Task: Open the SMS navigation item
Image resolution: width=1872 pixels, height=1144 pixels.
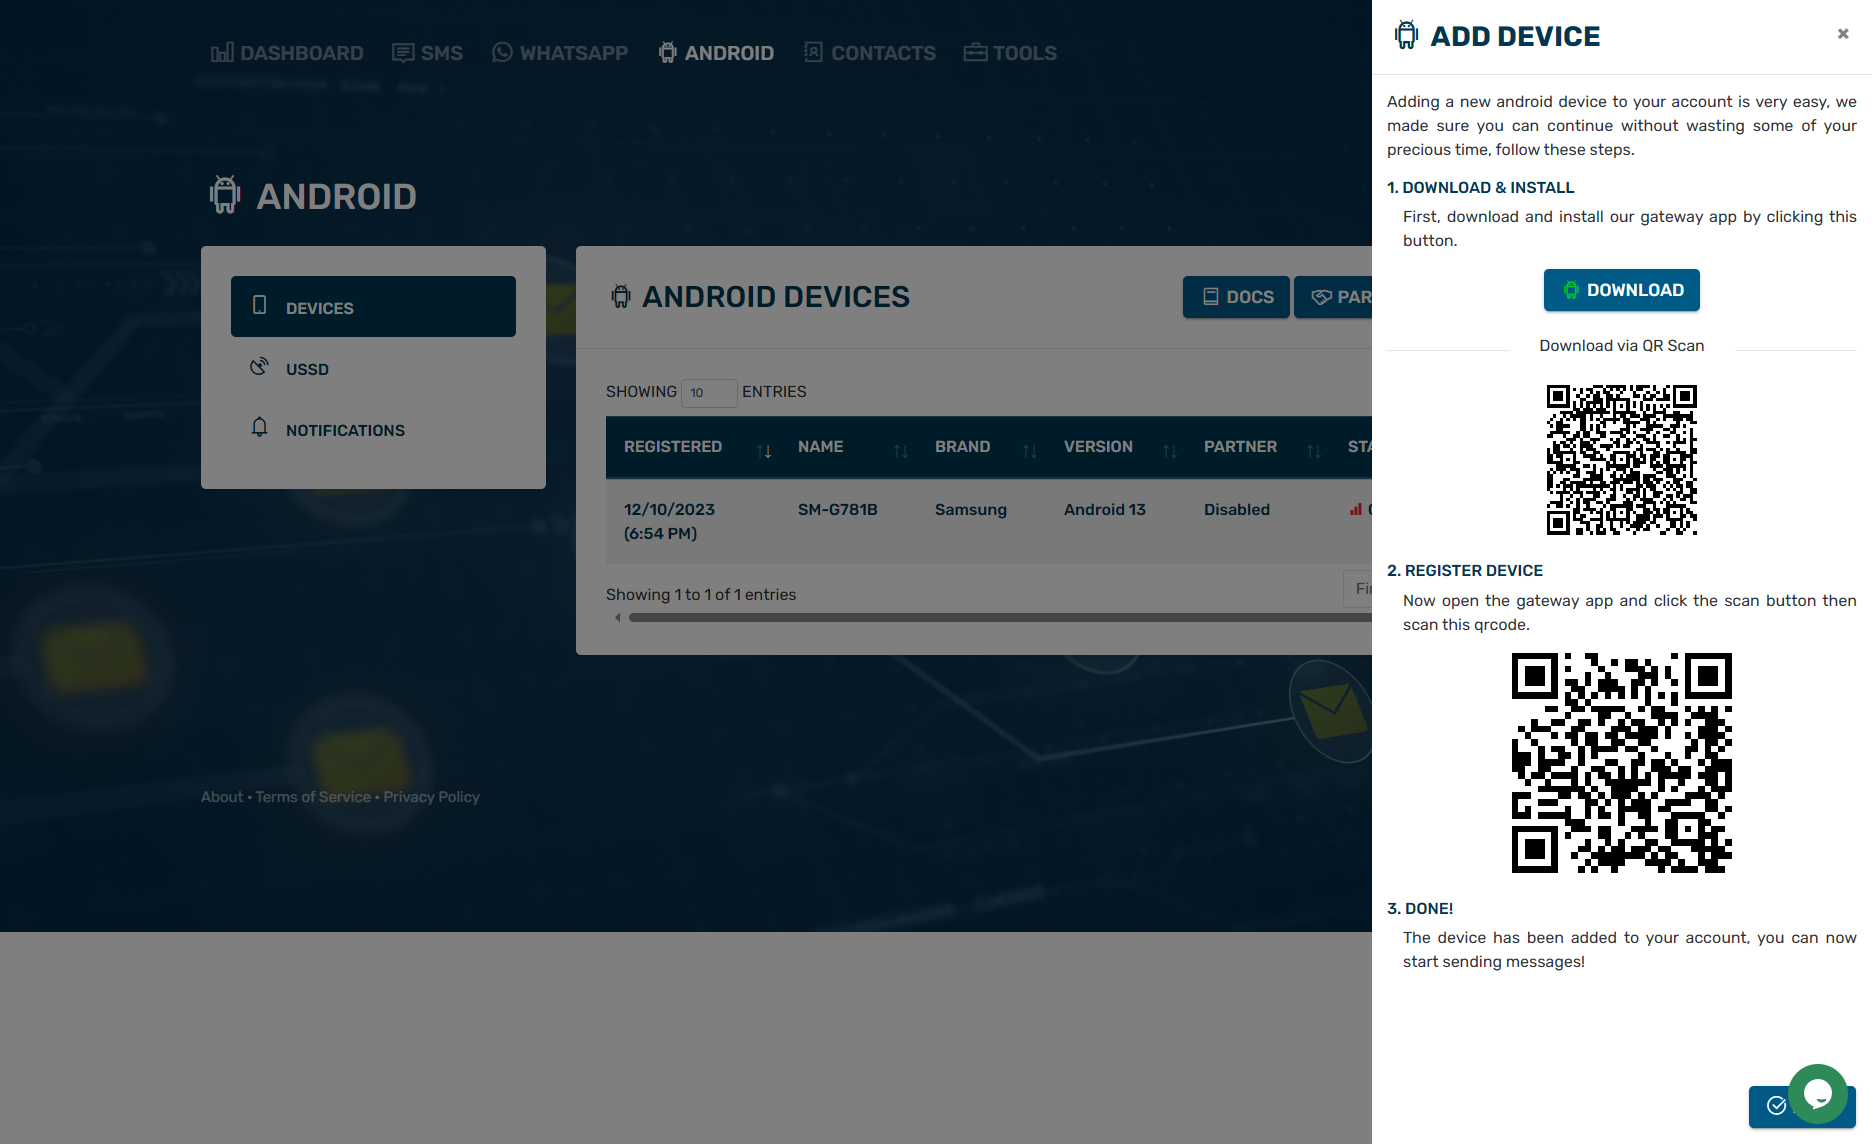Action: click(427, 53)
